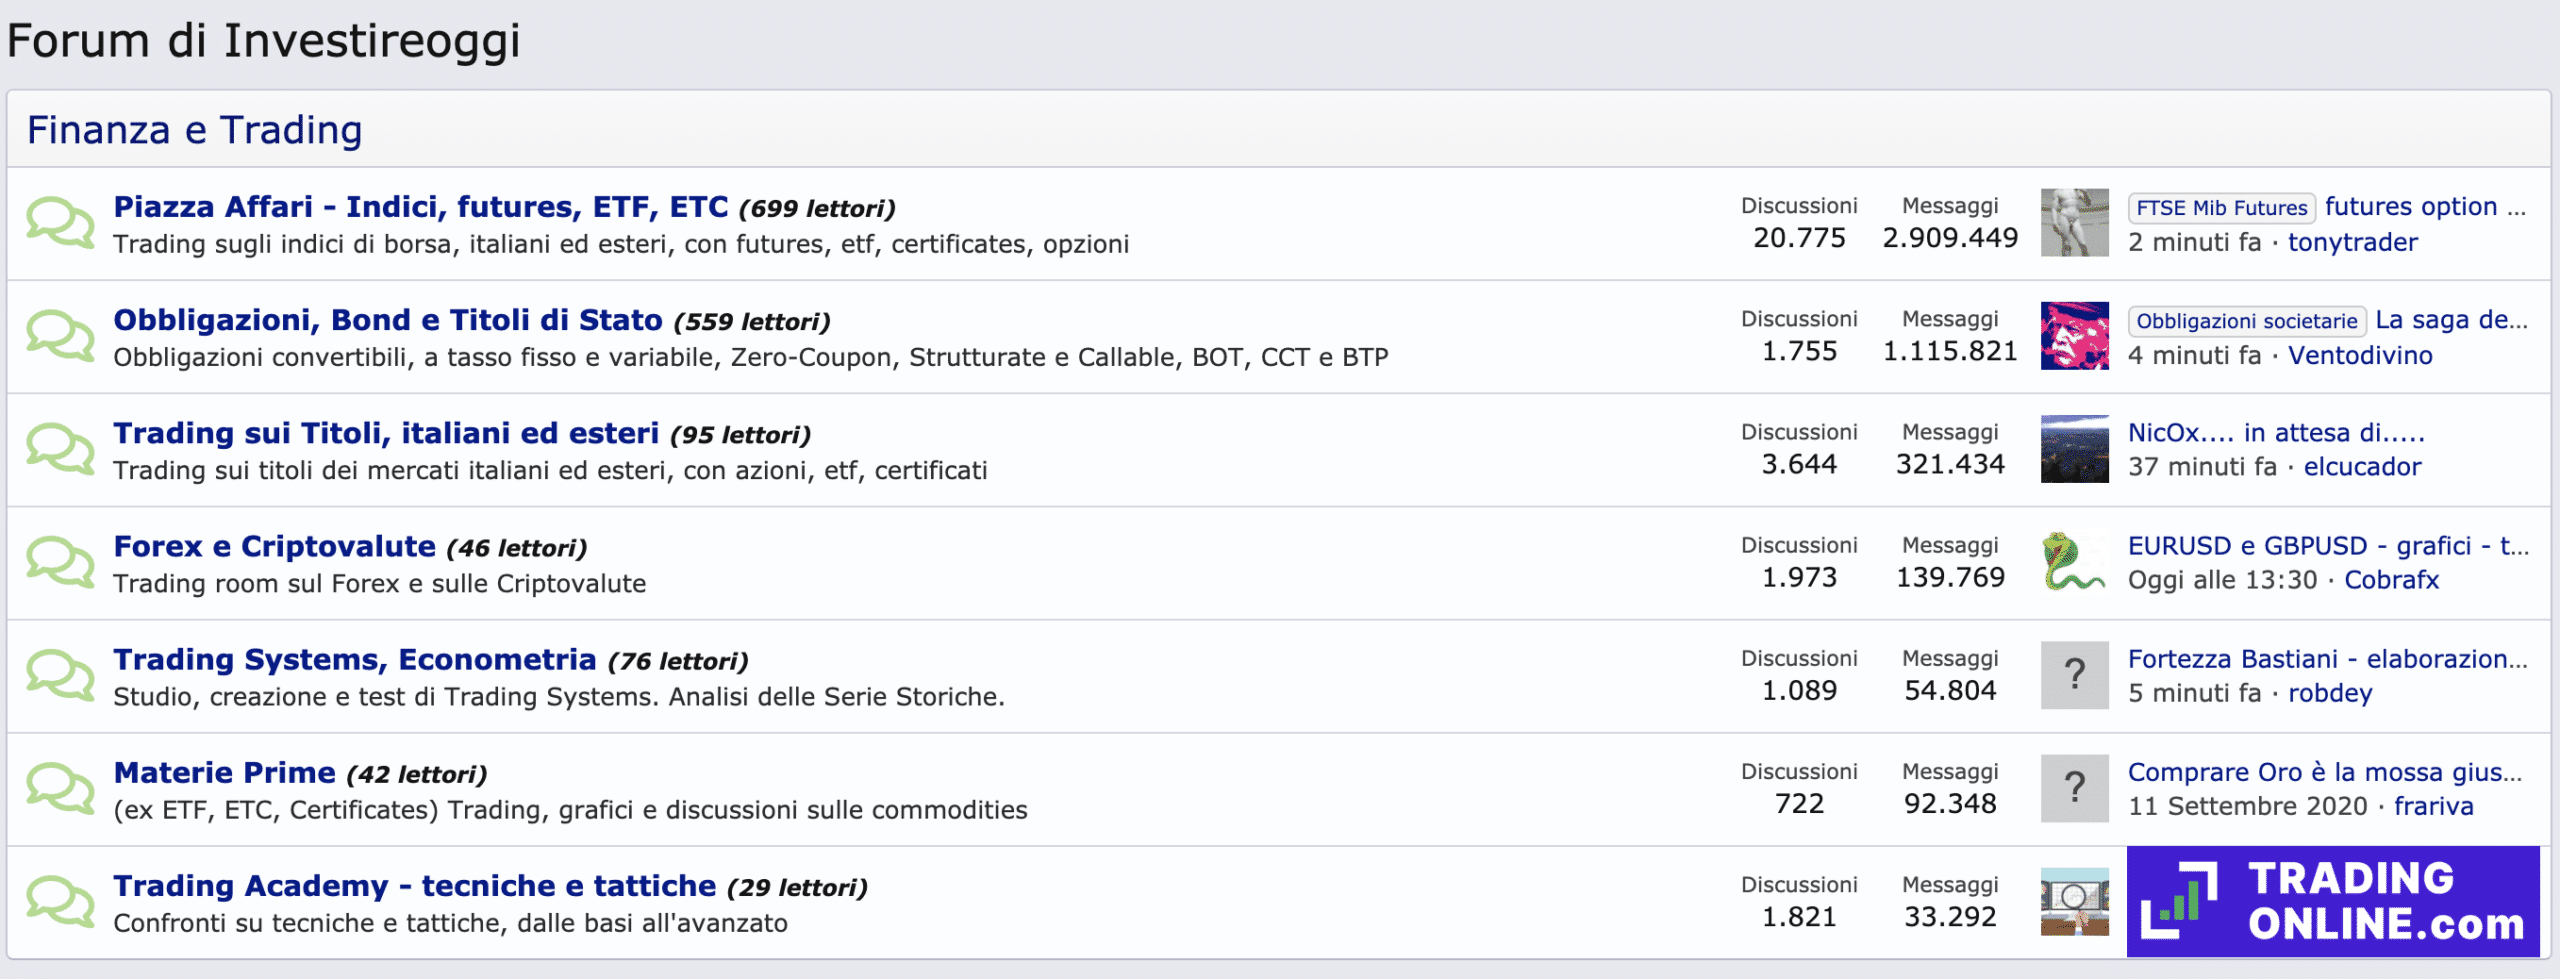This screenshot has width=2560, height=979.
Task: Go to Trading sui Titoli forum
Action: point(385,433)
